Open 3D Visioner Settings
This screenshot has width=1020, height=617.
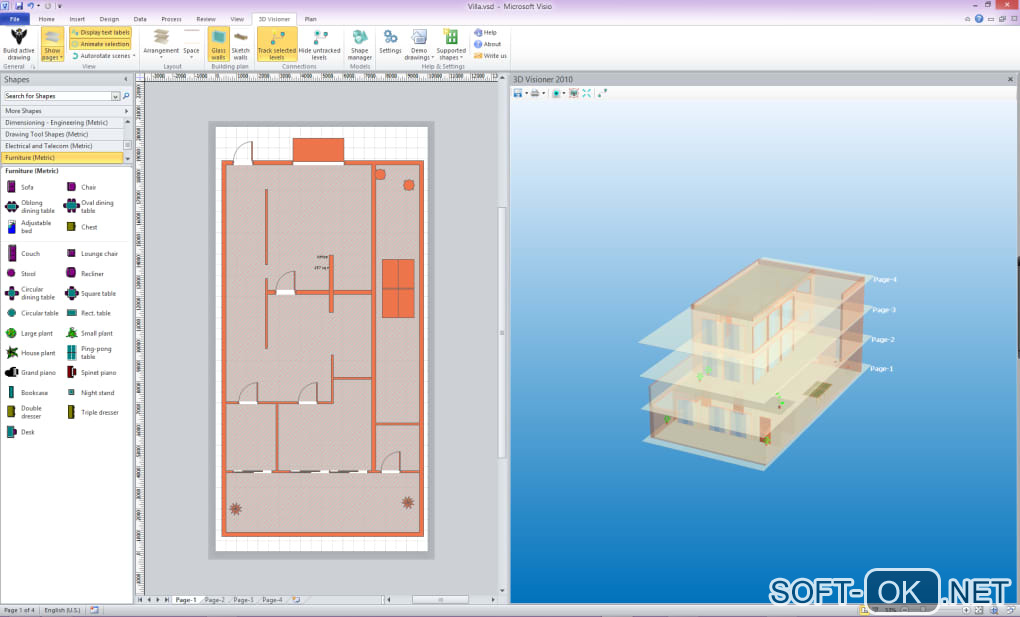point(390,38)
